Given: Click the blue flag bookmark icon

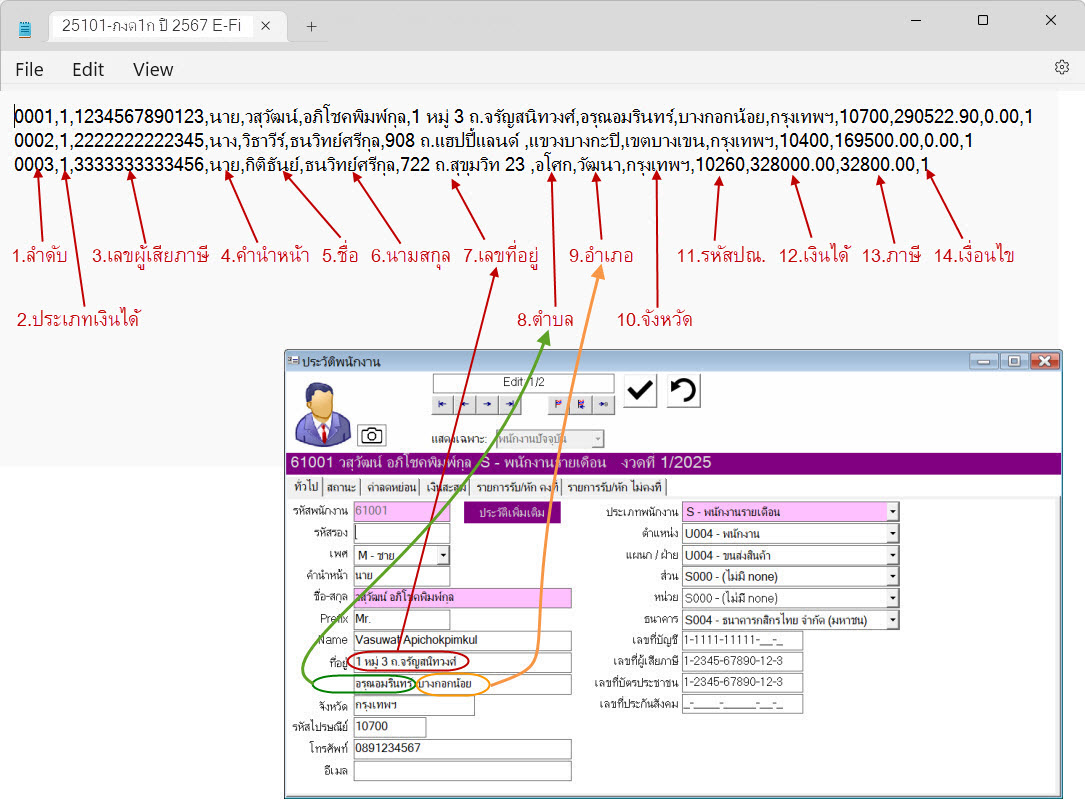Looking at the screenshot, I should tap(581, 405).
